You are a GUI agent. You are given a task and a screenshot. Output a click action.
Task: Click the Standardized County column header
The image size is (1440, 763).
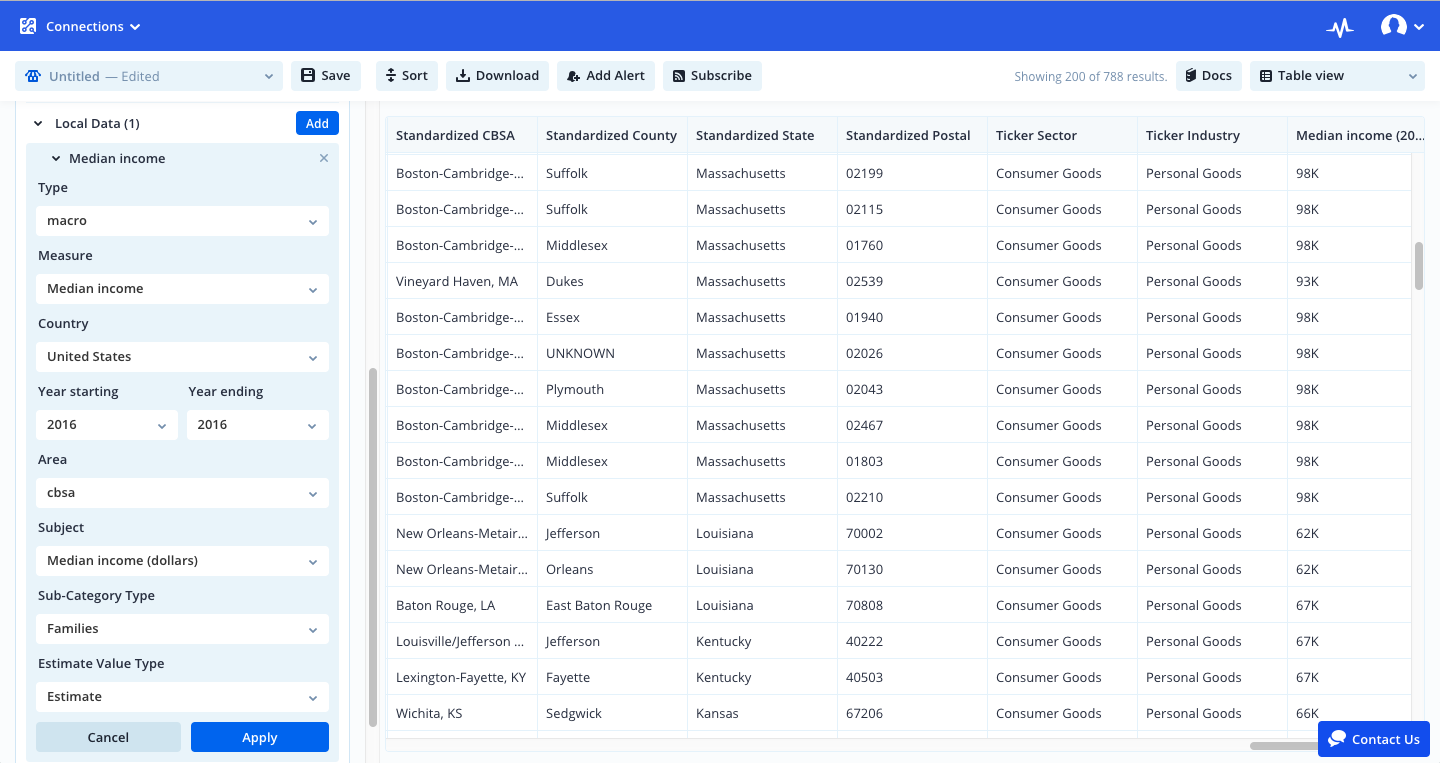coord(612,136)
